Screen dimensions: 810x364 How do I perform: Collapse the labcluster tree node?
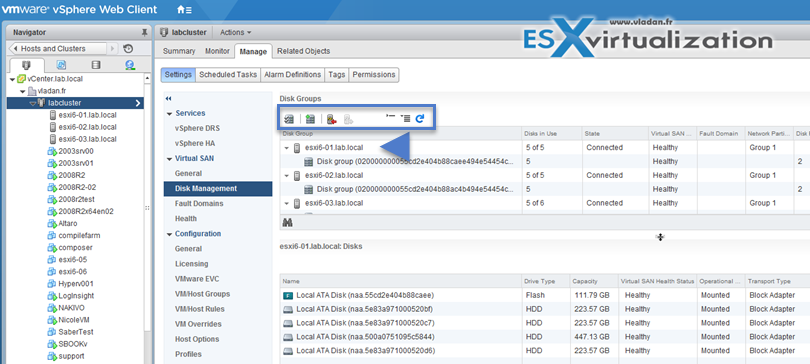(33, 103)
